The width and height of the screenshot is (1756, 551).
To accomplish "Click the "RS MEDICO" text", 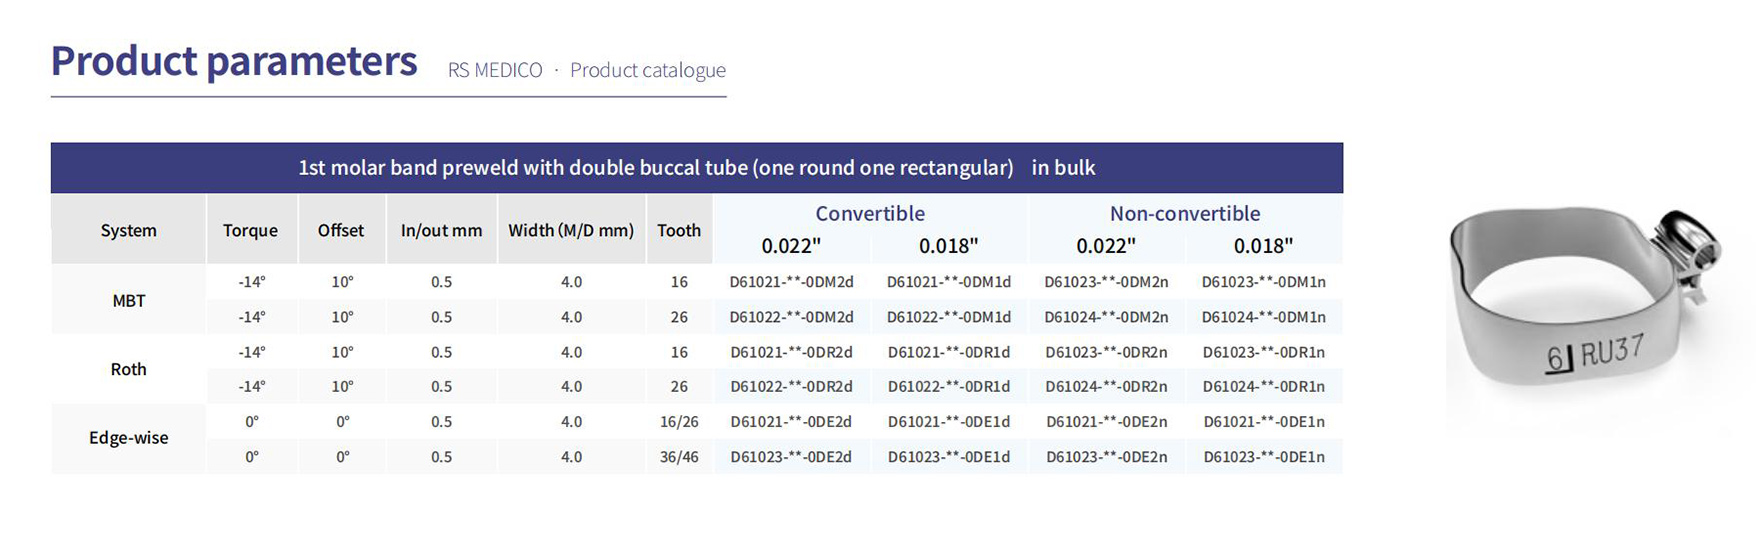I will (x=495, y=70).
